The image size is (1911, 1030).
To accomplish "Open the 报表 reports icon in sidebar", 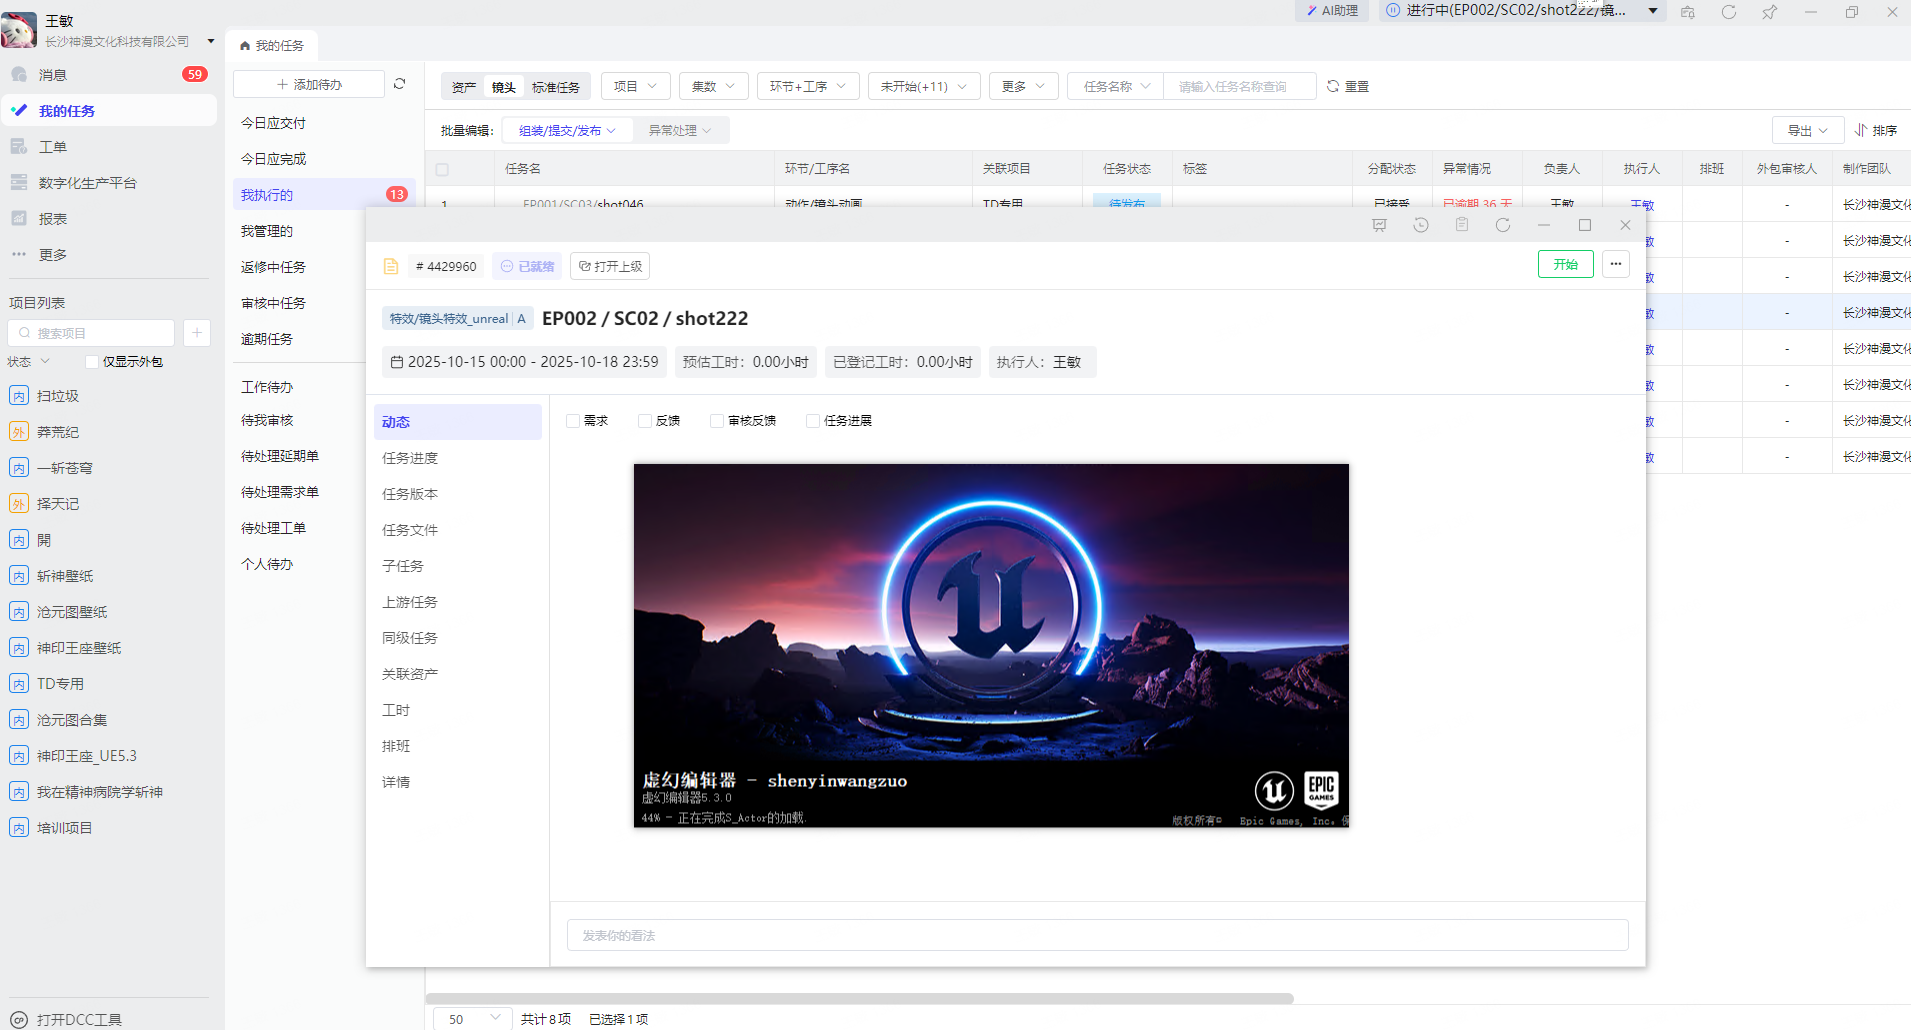I will point(19,219).
